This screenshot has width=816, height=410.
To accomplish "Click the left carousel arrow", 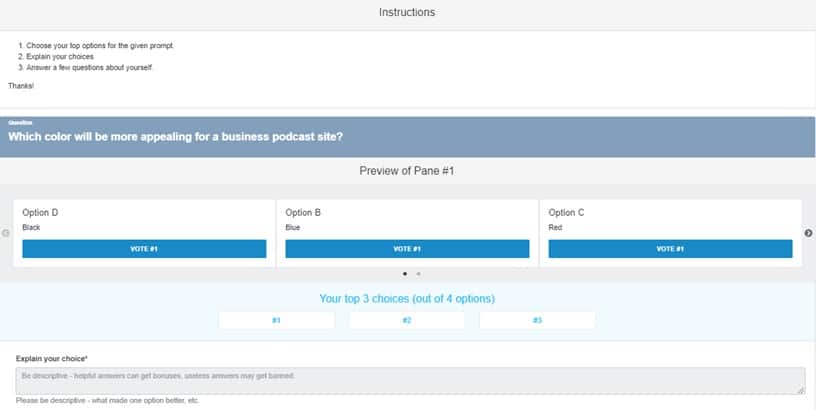I will tap(6, 233).
